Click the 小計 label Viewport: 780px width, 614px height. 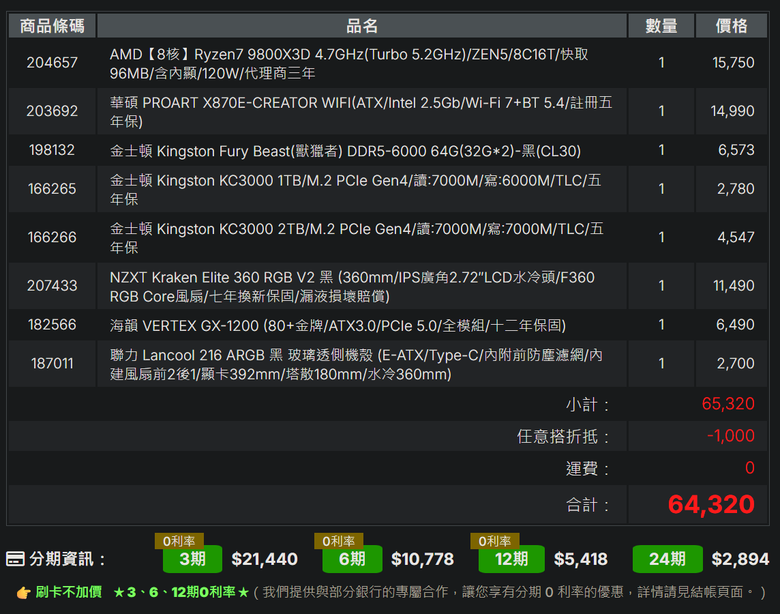tap(587, 405)
